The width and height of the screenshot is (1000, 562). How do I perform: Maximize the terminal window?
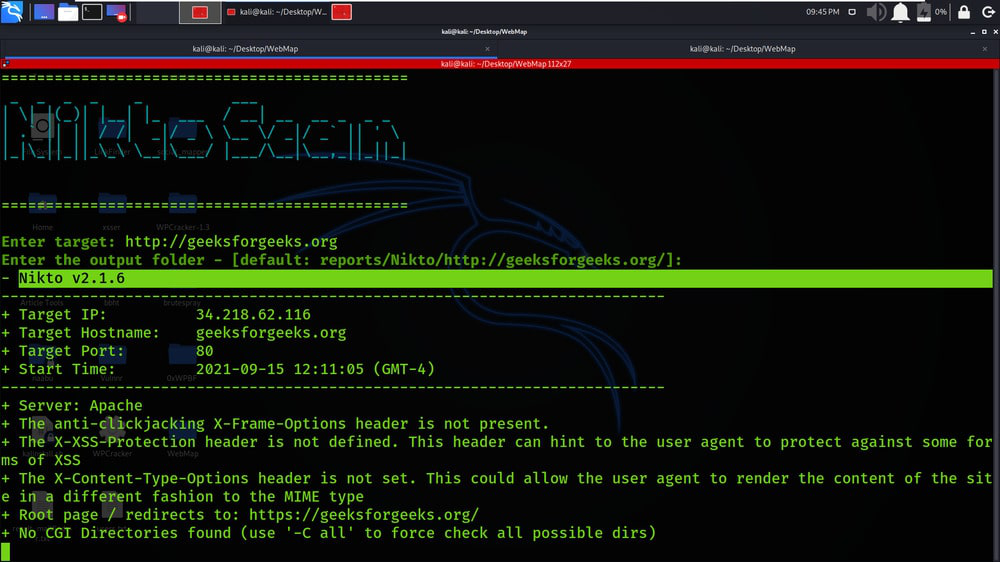pyautogui.click(x=984, y=32)
